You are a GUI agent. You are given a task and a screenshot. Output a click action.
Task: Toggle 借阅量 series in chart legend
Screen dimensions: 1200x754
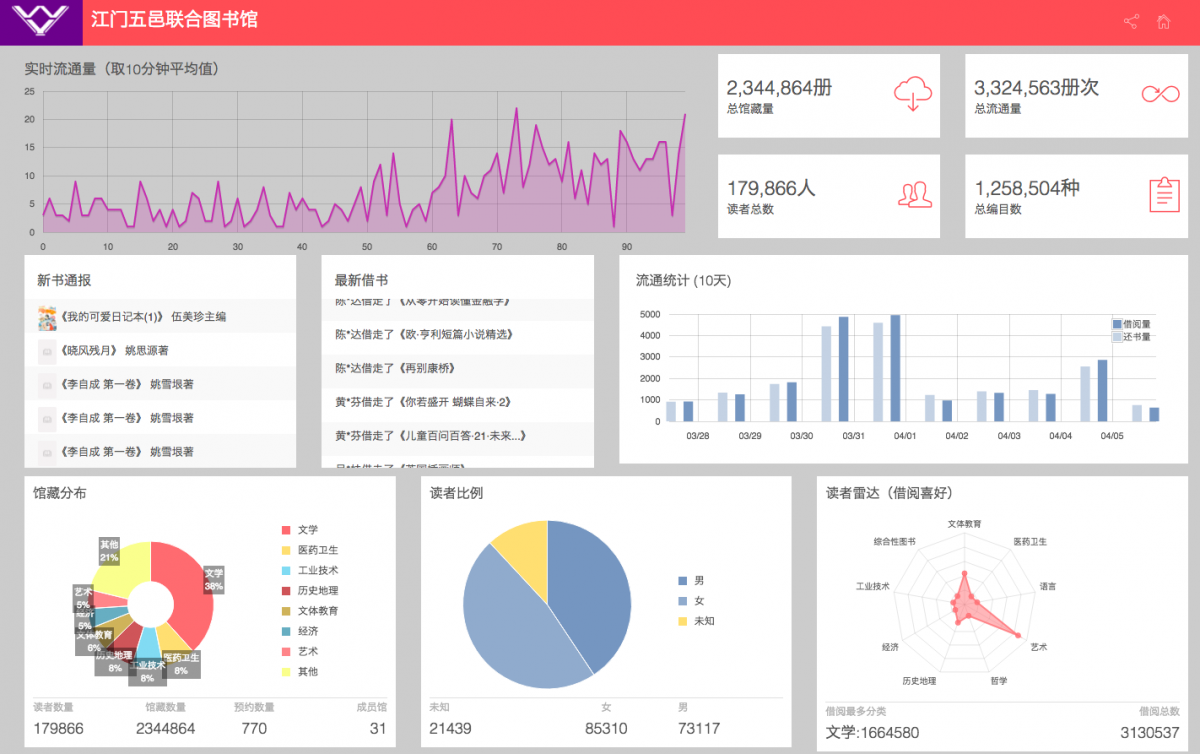(x=1131, y=325)
